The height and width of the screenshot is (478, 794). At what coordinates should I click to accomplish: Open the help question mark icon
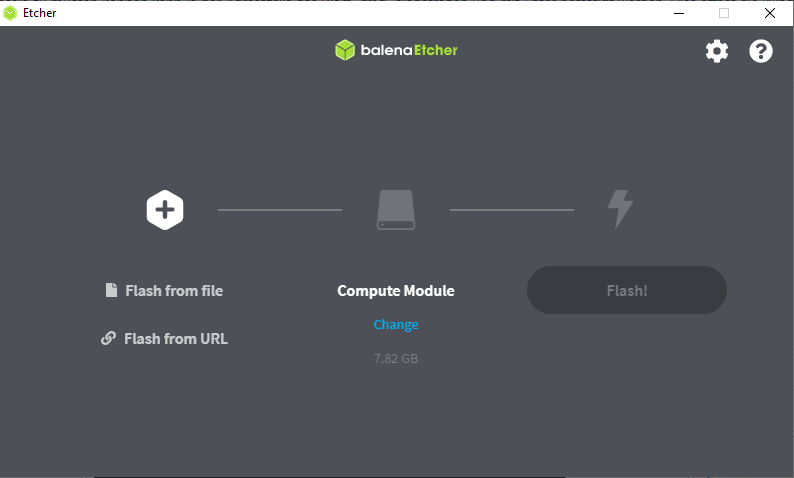pos(761,51)
